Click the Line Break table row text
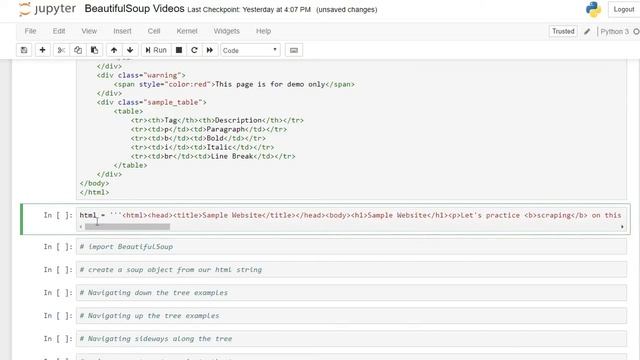Image resolution: width=640 pixels, height=360 pixels. [x=213, y=156]
